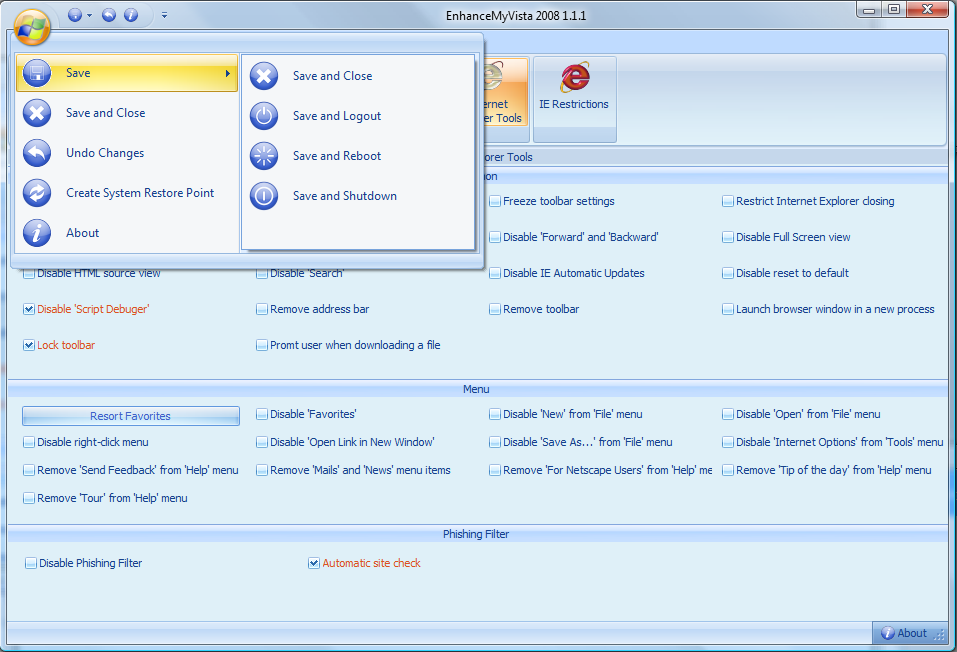The width and height of the screenshot is (957, 652).
Task: Click the partly hidden Internet Explorer Tools ribbon button
Action: pos(505,92)
